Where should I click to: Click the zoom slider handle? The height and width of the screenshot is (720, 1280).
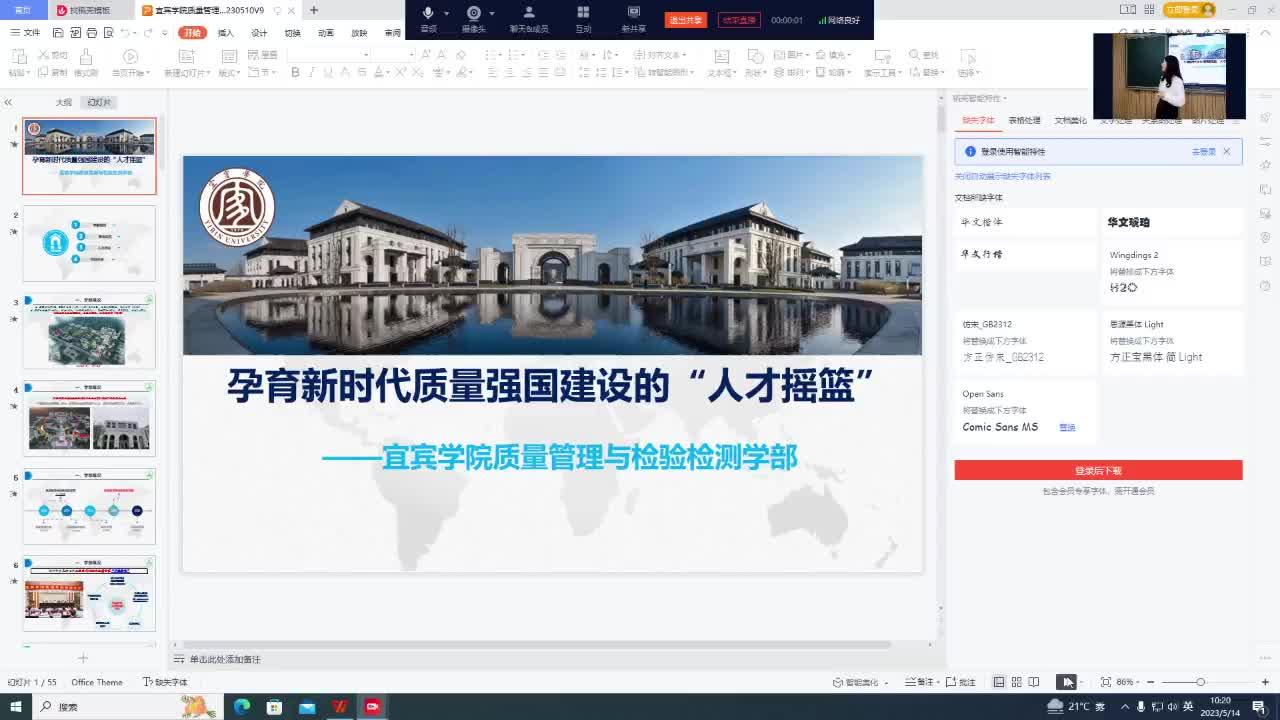(x=1200, y=682)
